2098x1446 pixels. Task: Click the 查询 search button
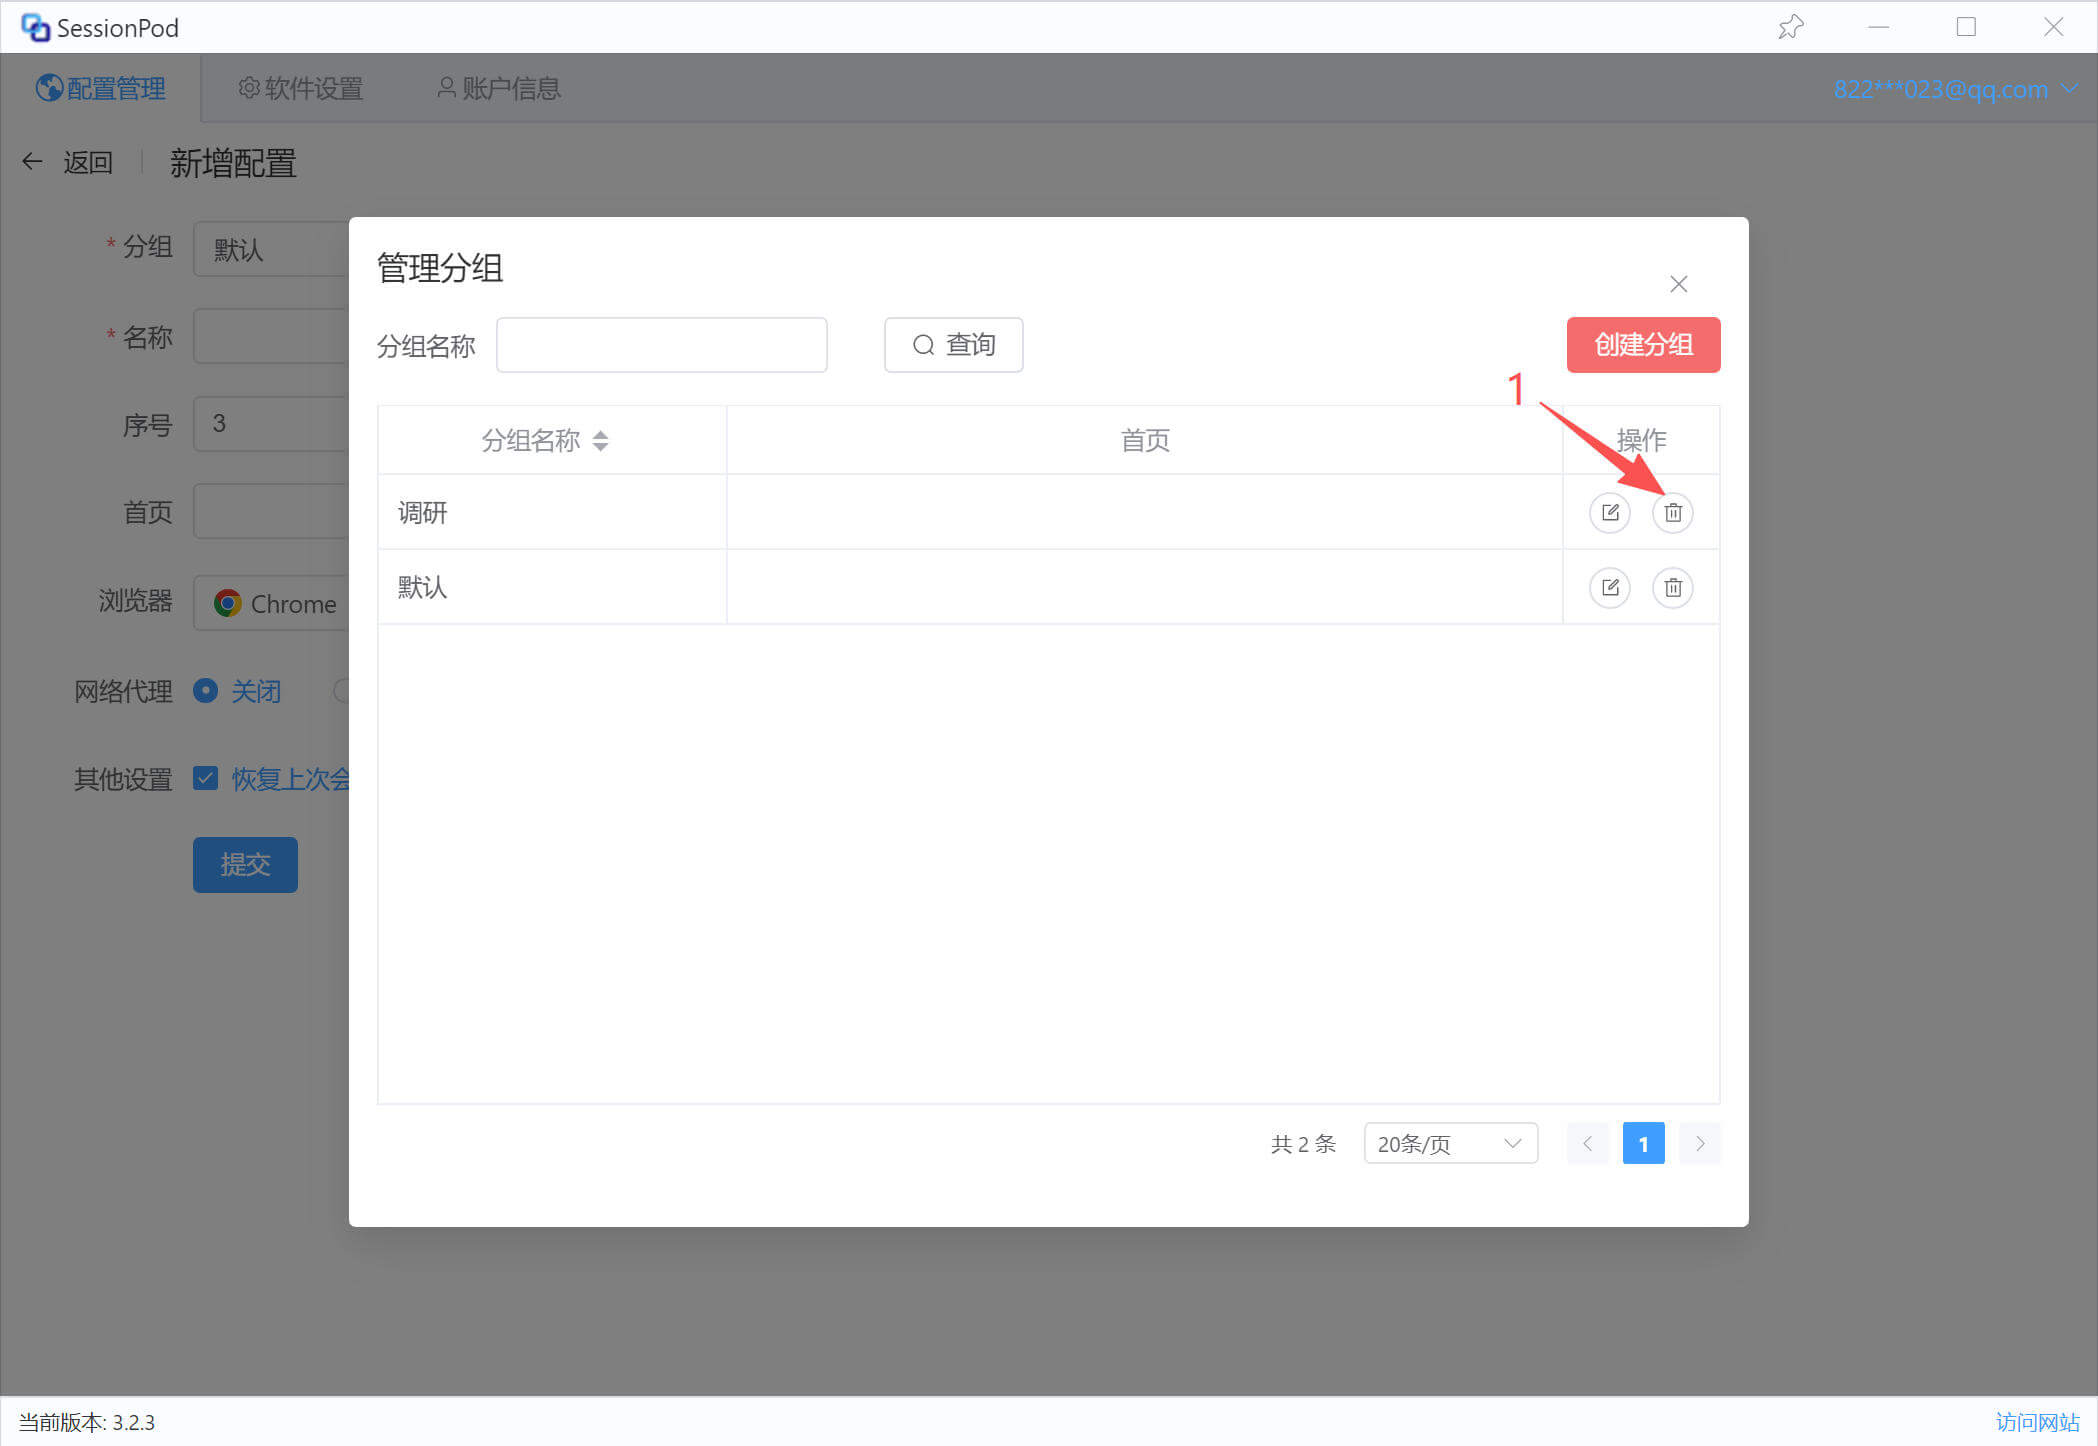tap(953, 345)
